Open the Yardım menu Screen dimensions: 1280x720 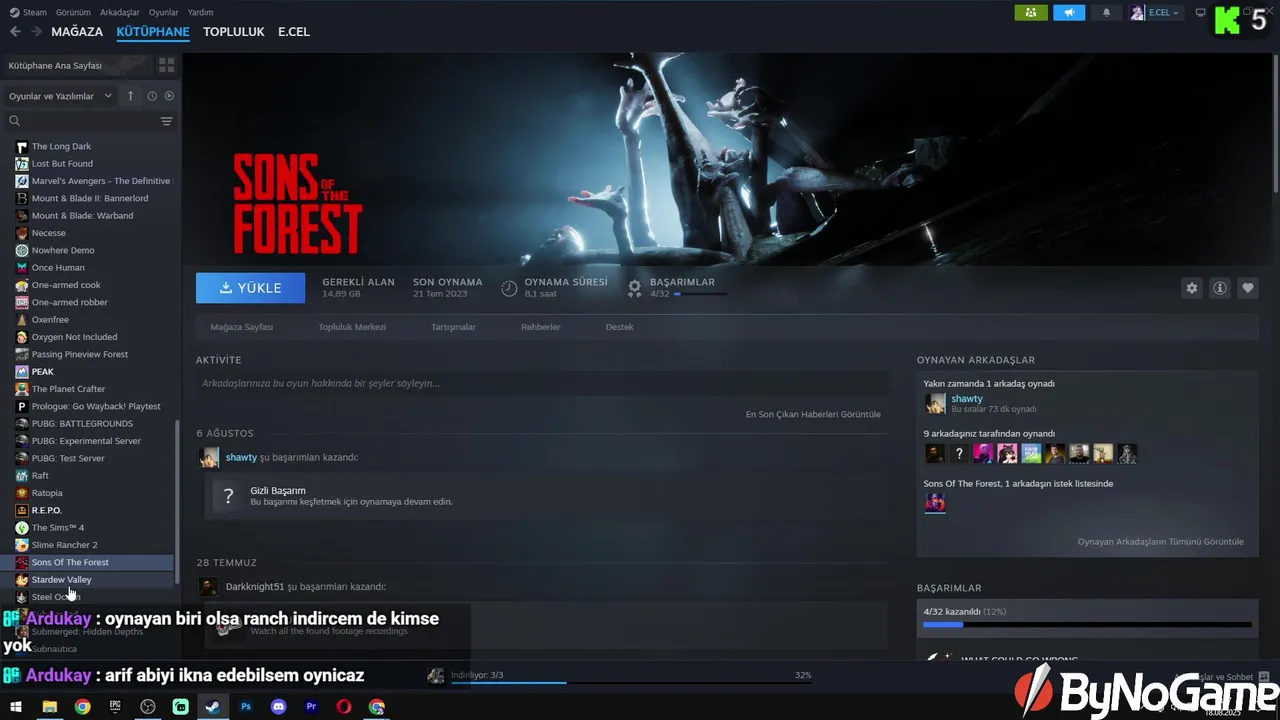tap(200, 12)
